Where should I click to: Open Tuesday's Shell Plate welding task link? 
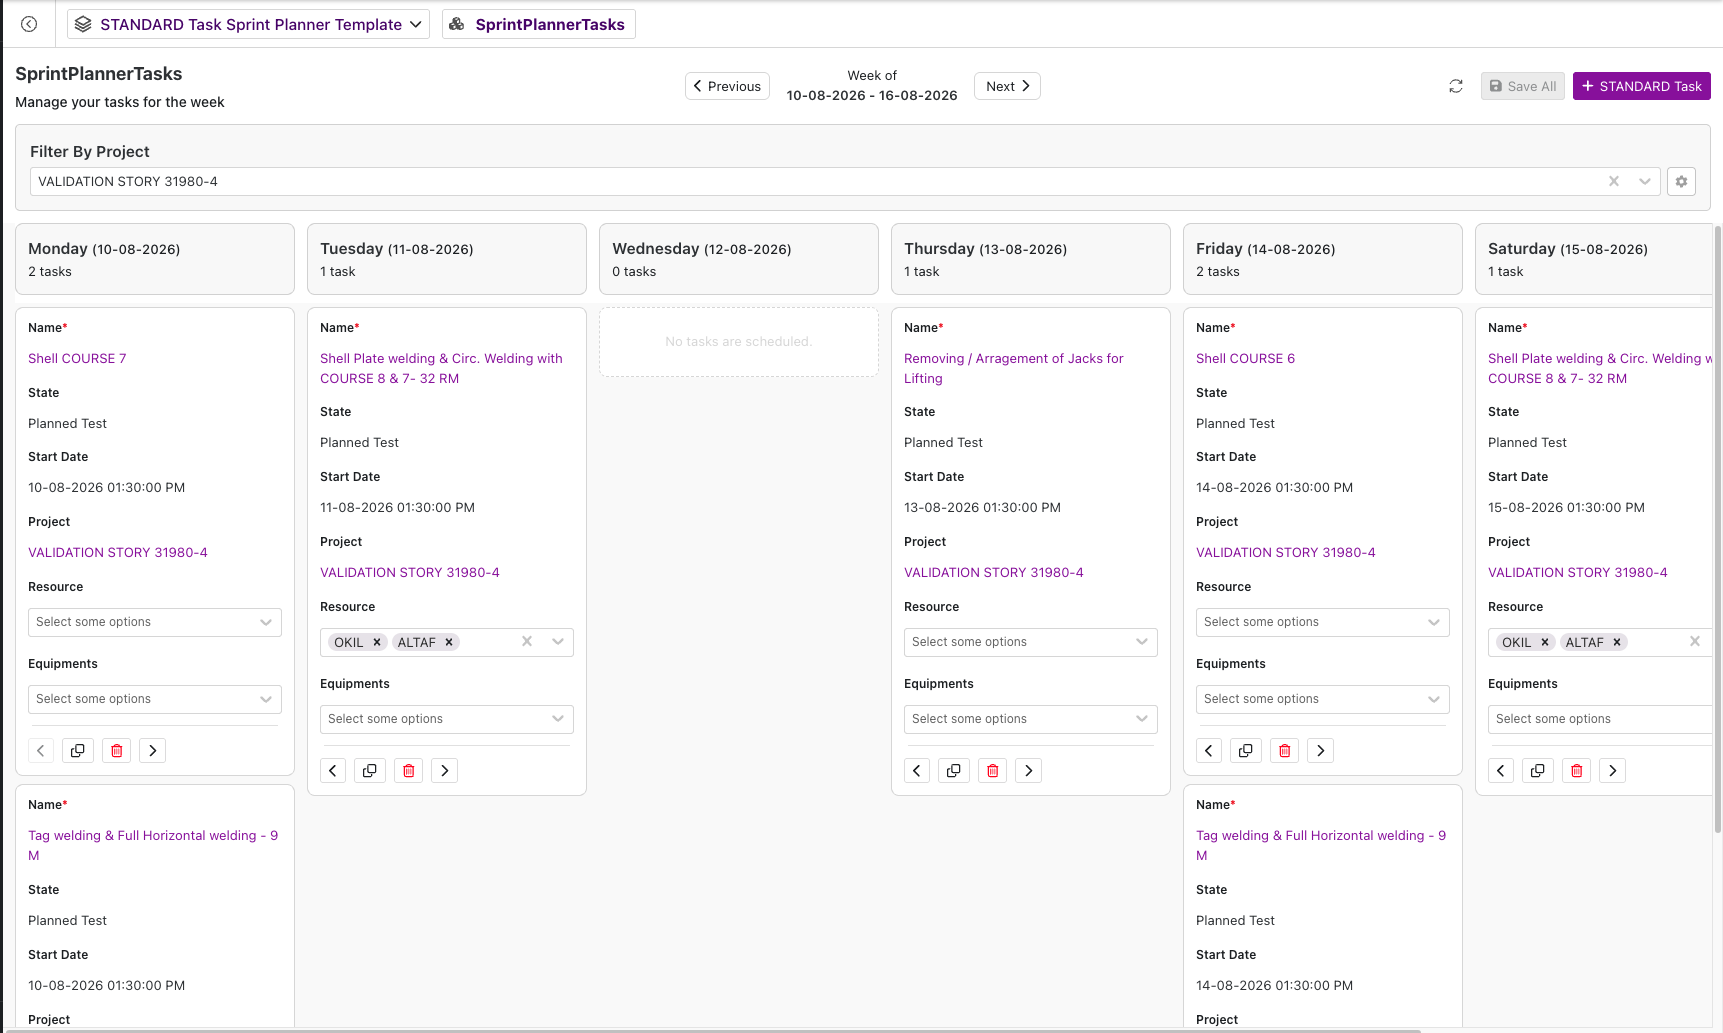441,368
